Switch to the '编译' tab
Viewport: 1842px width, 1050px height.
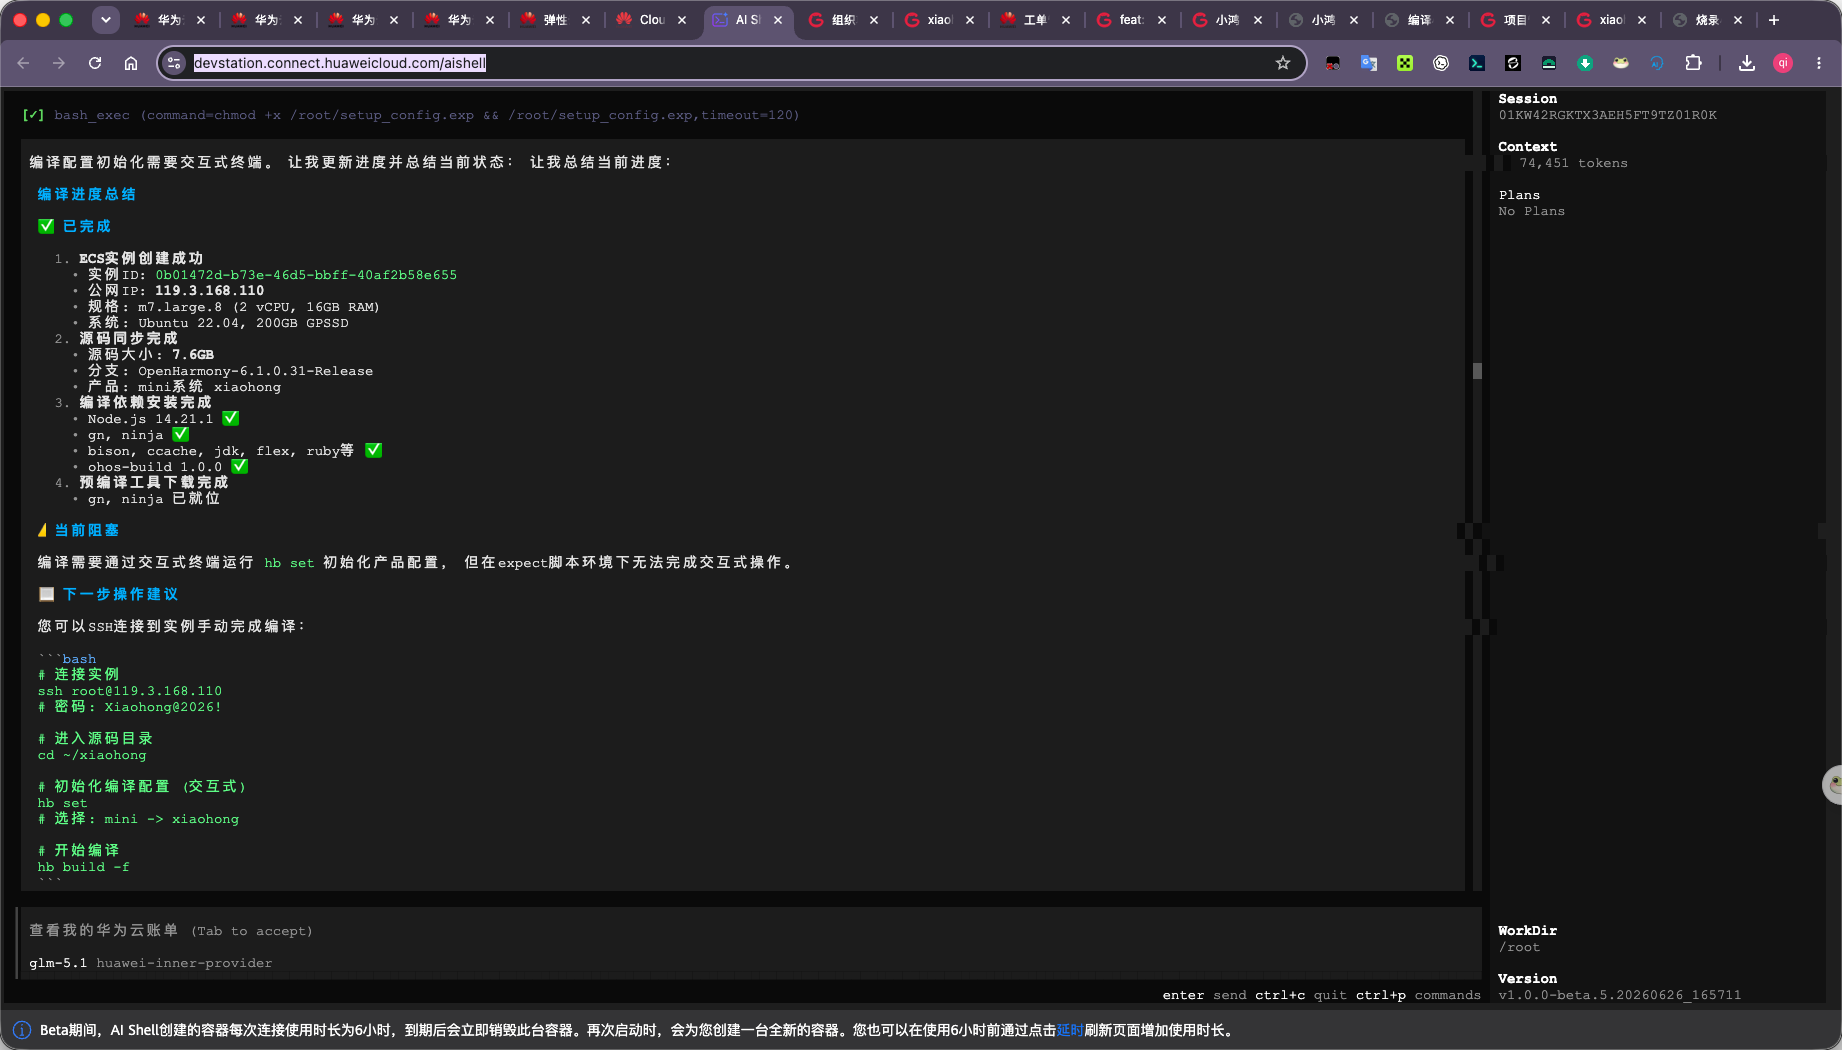[x=1420, y=20]
